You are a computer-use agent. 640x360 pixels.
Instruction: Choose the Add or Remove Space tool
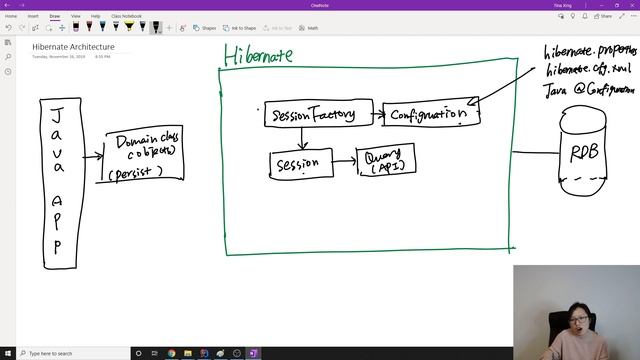point(62,28)
